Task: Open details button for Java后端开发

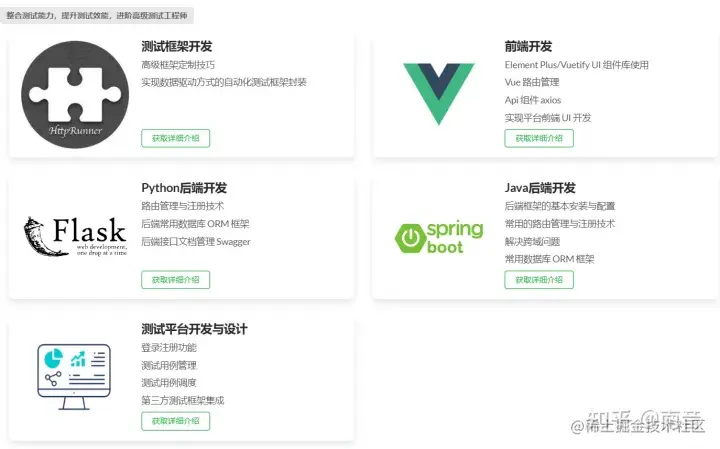Action: (x=539, y=280)
